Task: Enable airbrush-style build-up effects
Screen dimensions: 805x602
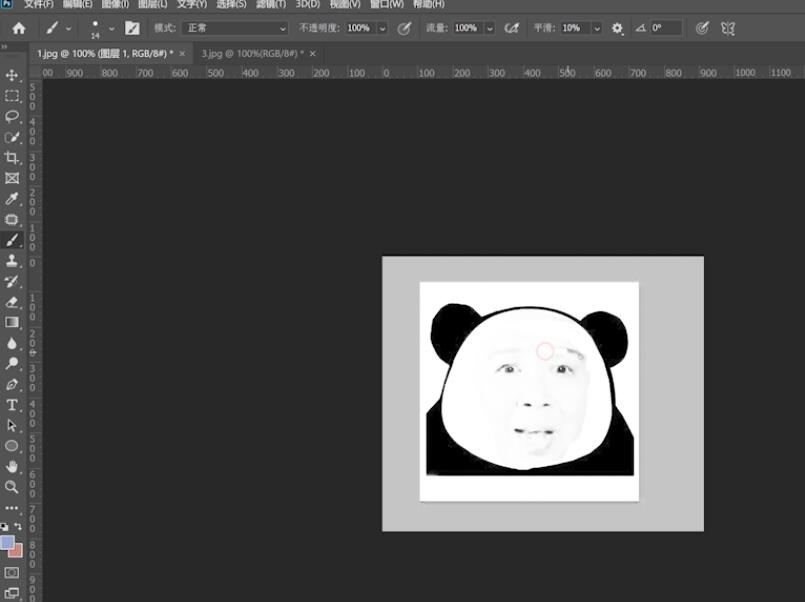Action: click(511, 28)
